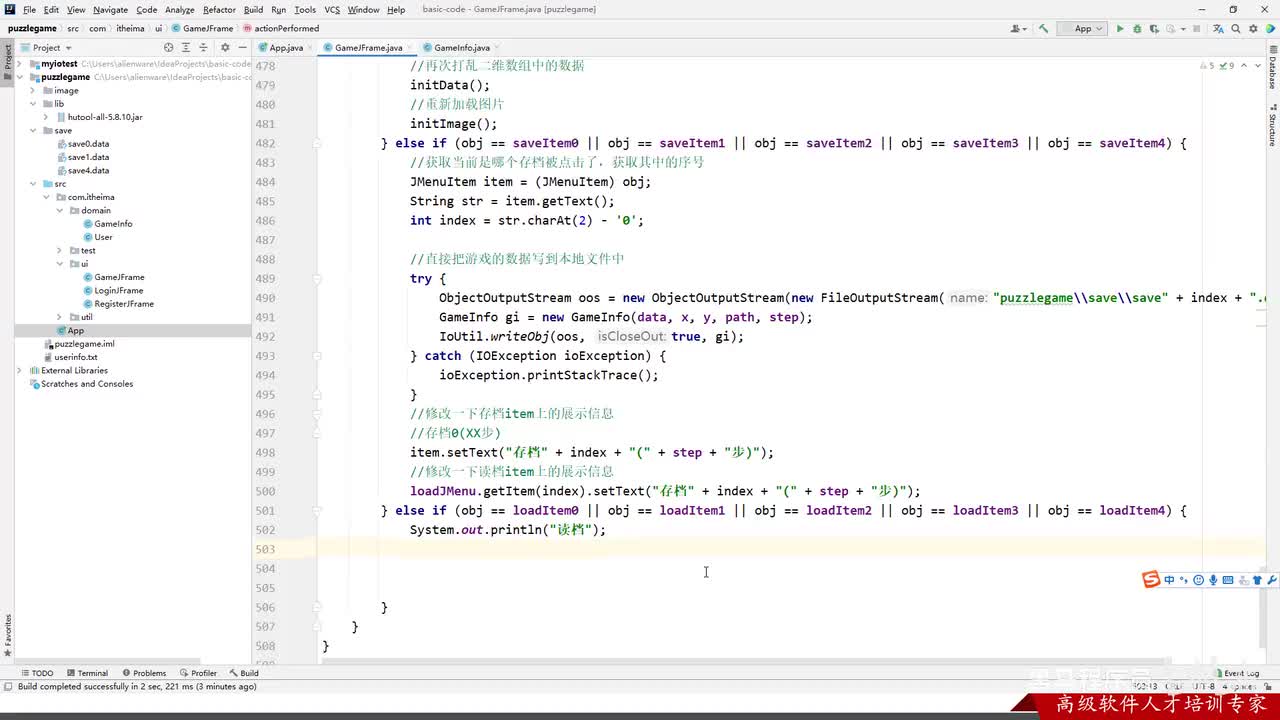Viewport: 1280px width, 720px height.
Task: Expand External Libraries node
Action: (20, 370)
